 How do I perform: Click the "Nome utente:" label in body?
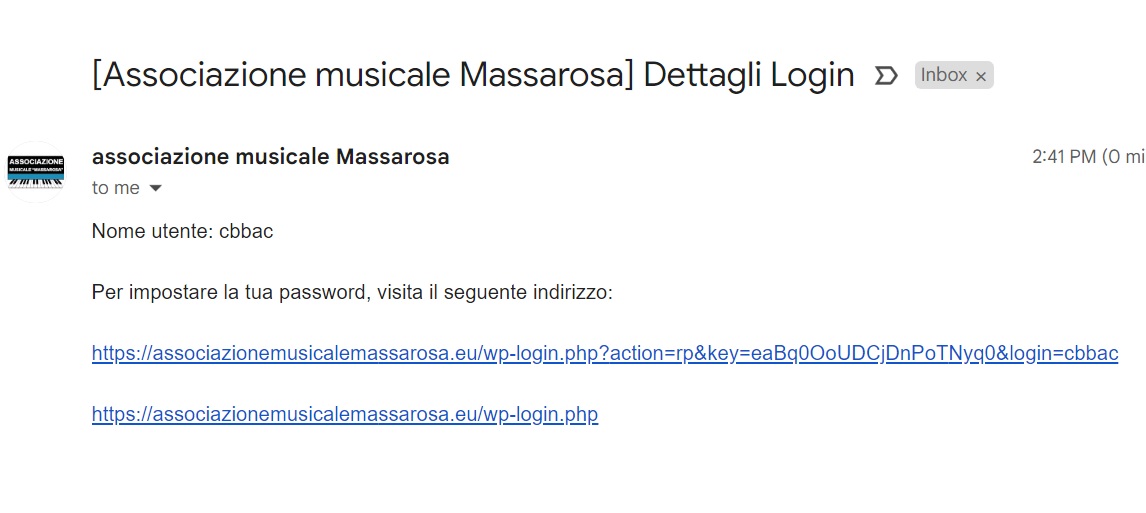(152, 231)
